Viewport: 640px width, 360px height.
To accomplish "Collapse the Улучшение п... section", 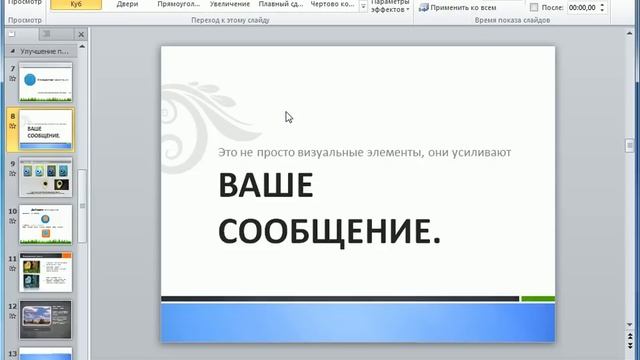I will click(x=13, y=51).
